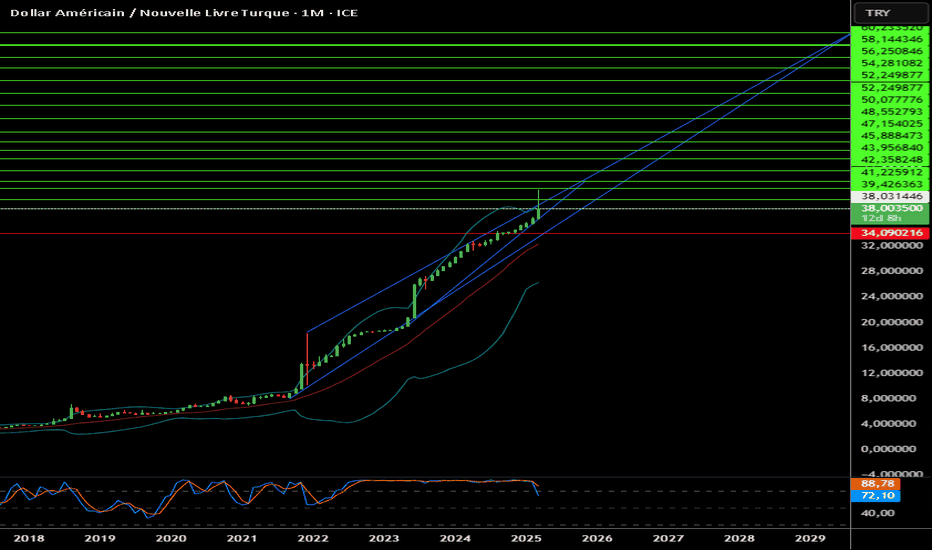Select the red horizontal support line
Screen dimensions: 932x550
pyautogui.click(x=425, y=234)
